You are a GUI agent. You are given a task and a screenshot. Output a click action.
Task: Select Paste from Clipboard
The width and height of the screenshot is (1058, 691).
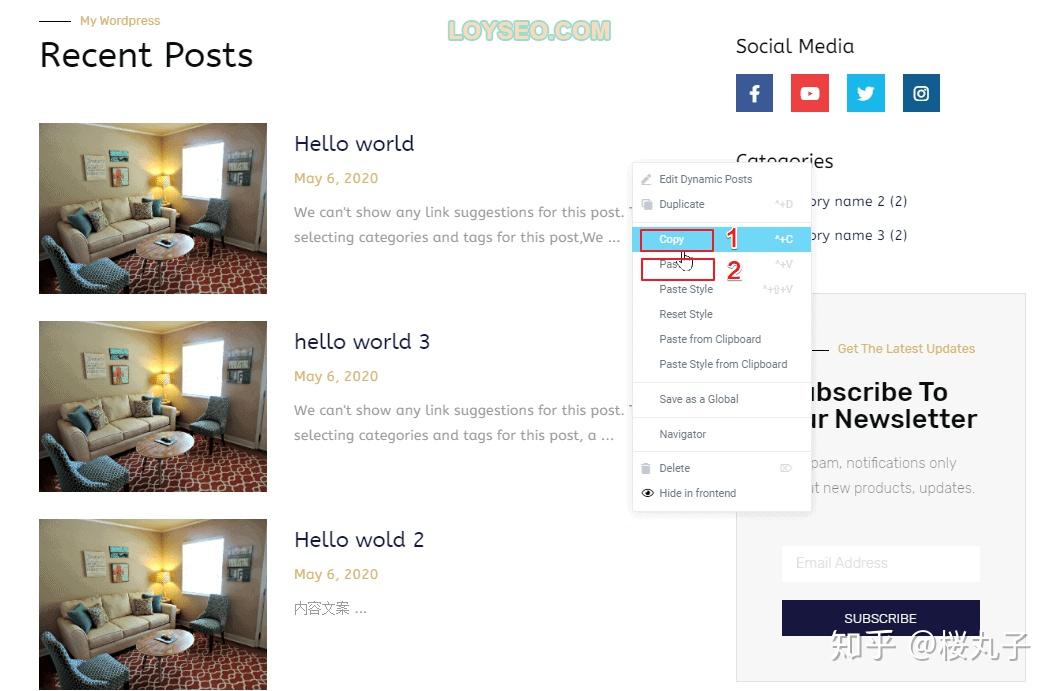(710, 339)
